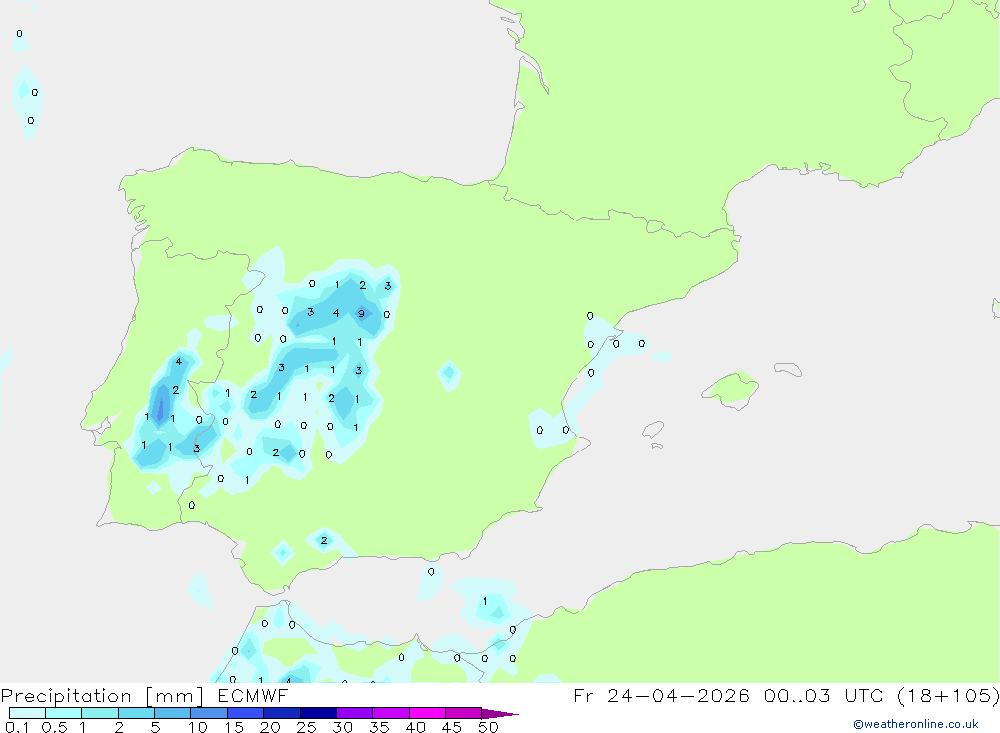Image resolution: width=1000 pixels, height=733 pixels.
Task: Click the 30–35 mm violet legend swatch
Action: point(354,713)
